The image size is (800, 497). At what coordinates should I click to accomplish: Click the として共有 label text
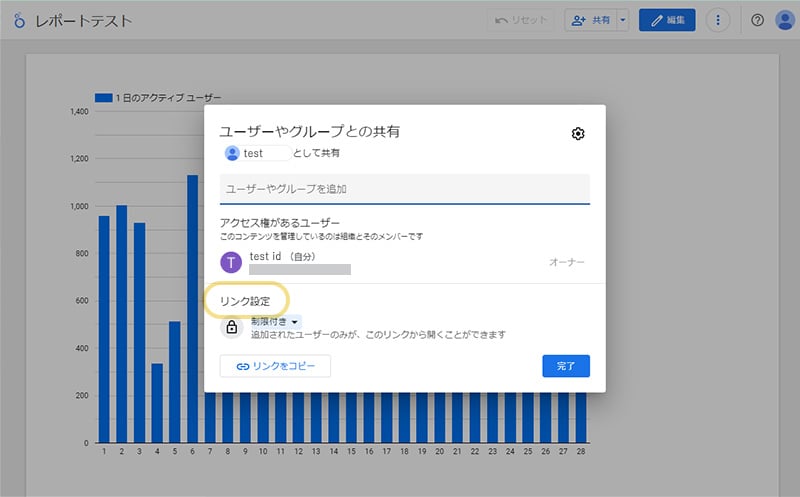pos(316,153)
